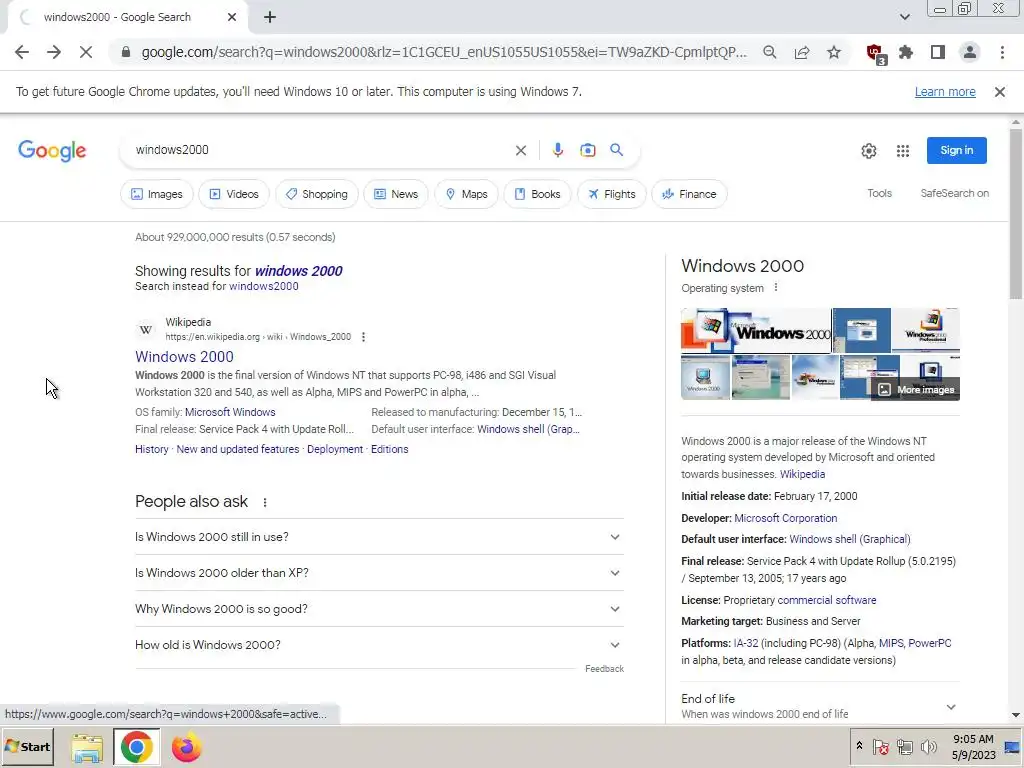
Task: Expand 'Is Windows 2000 older than XP?'
Action: pos(379,573)
